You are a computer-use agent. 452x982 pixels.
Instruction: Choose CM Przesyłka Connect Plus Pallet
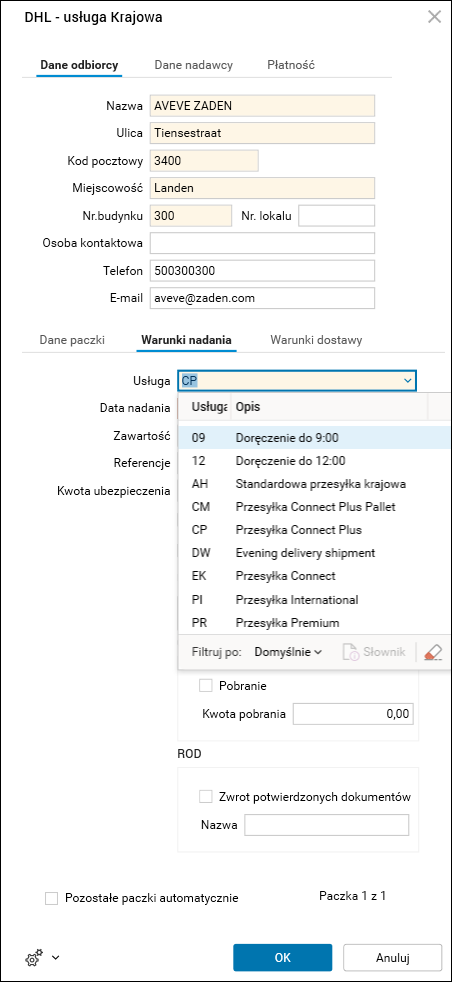(314, 507)
